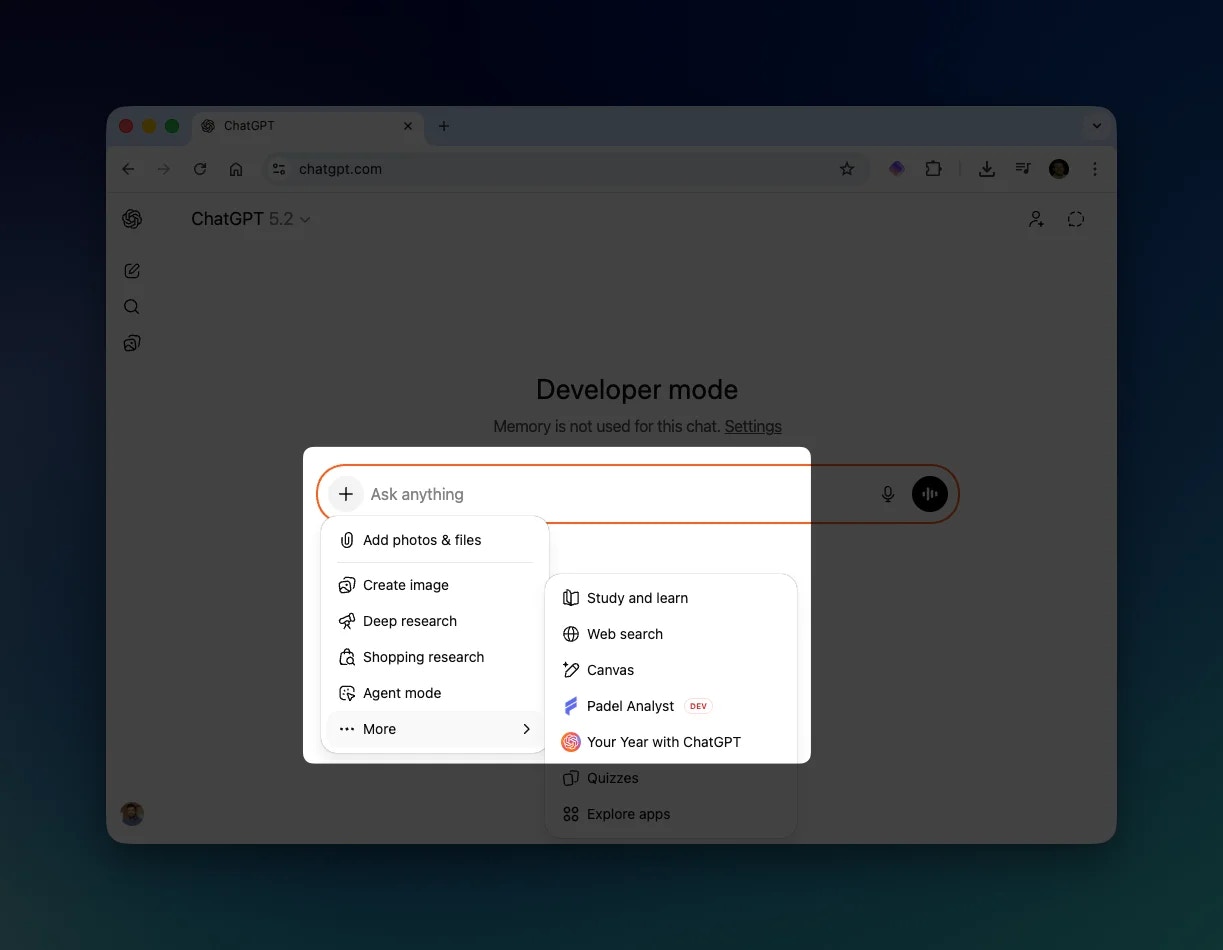Open Chrome three-dot menu
This screenshot has width=1223, height=950.
[1095, 169]
